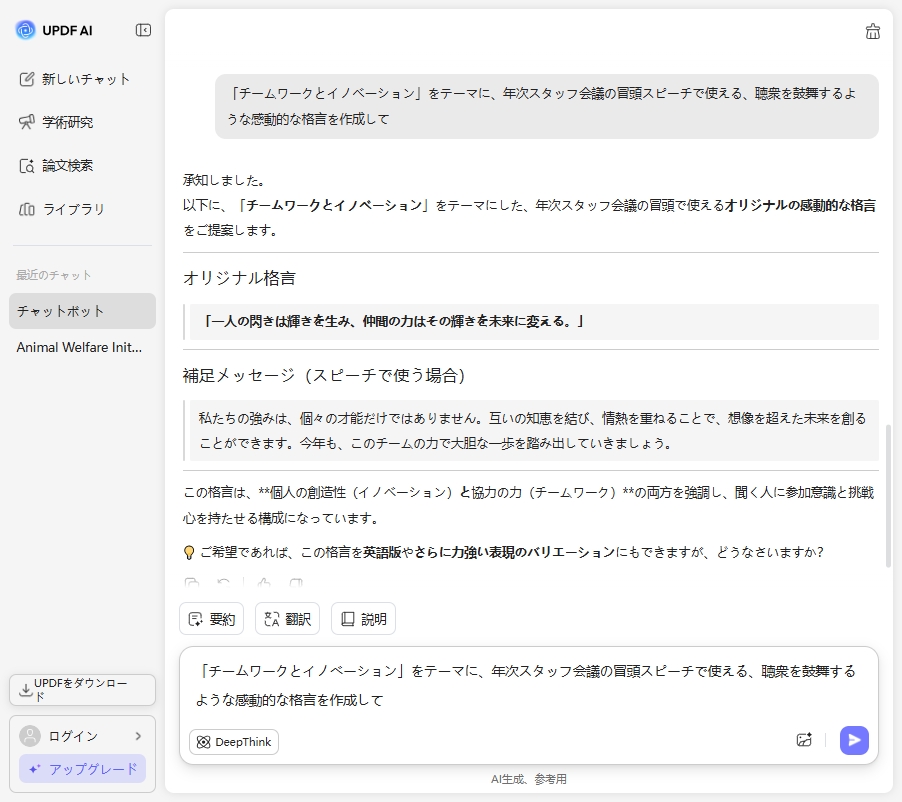The width and height of the screenshot is (902, 802).
Task: Attach an image in the message box
Action: [804, 740]
